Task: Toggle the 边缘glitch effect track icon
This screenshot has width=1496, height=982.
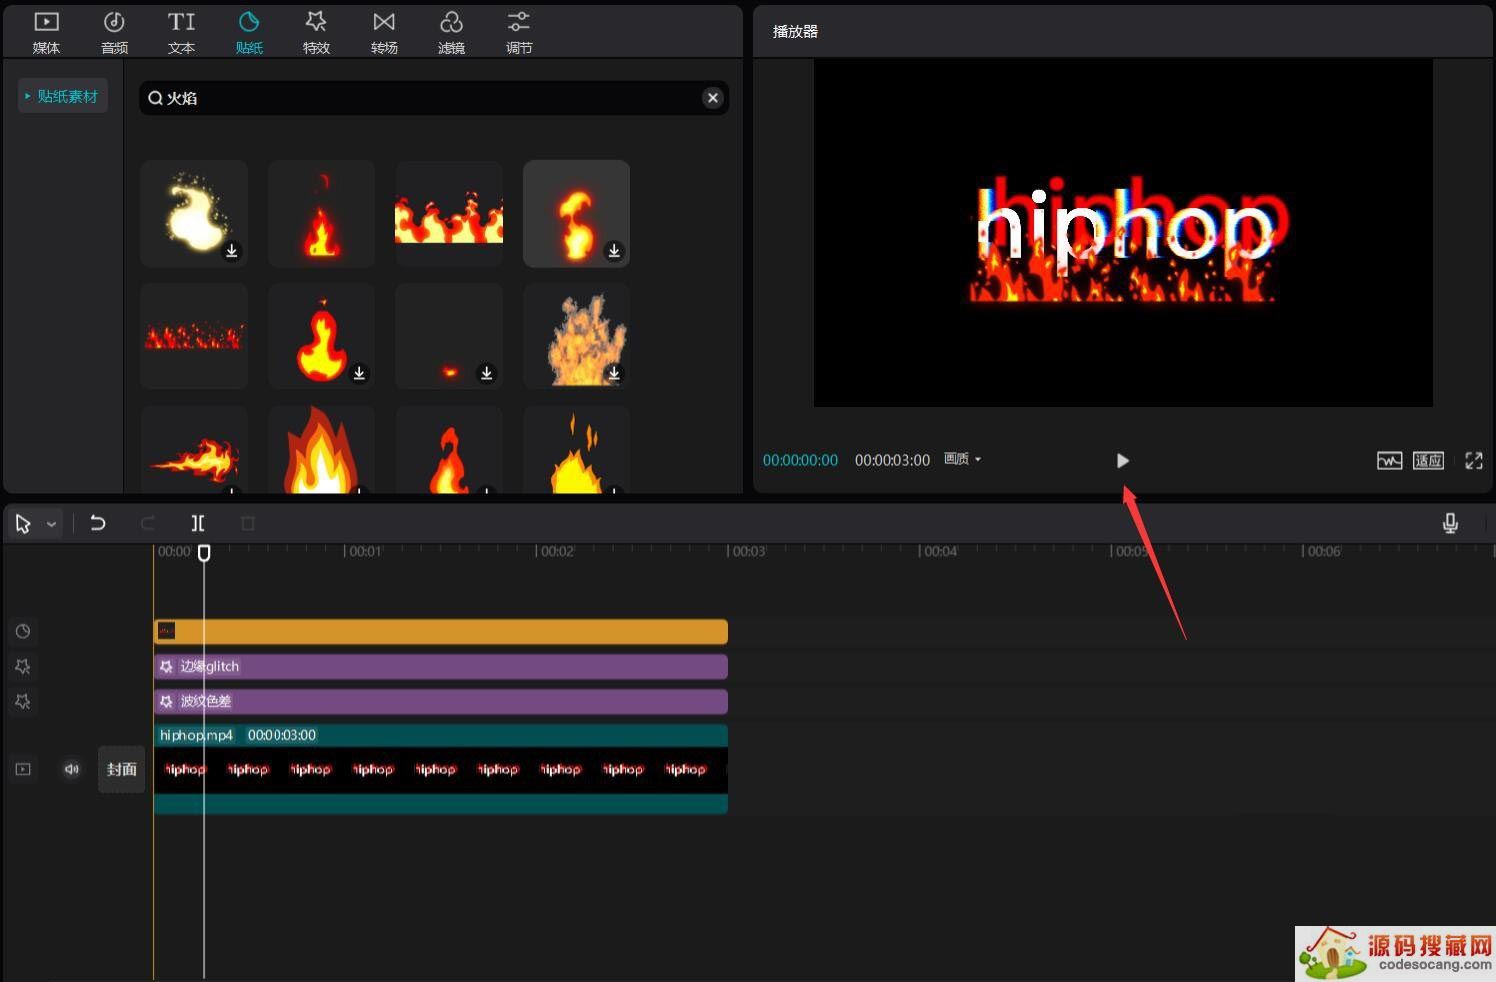Action: point(23,666)
